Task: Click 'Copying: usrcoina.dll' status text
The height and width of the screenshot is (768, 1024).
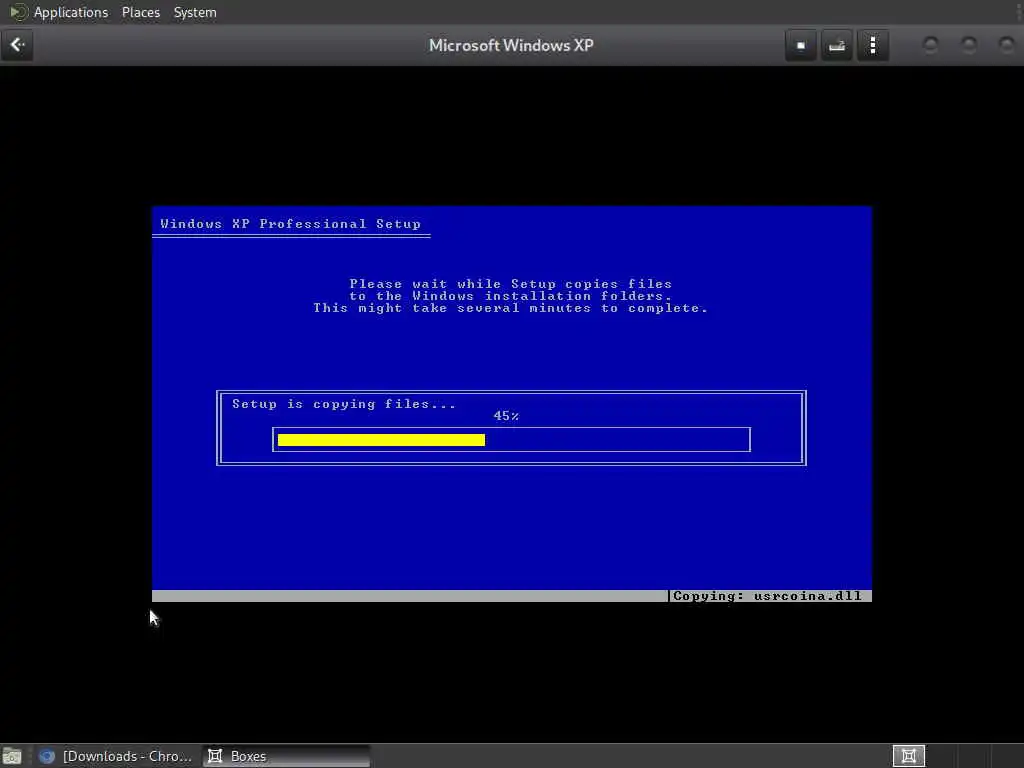Action: (x=767, y=596)
